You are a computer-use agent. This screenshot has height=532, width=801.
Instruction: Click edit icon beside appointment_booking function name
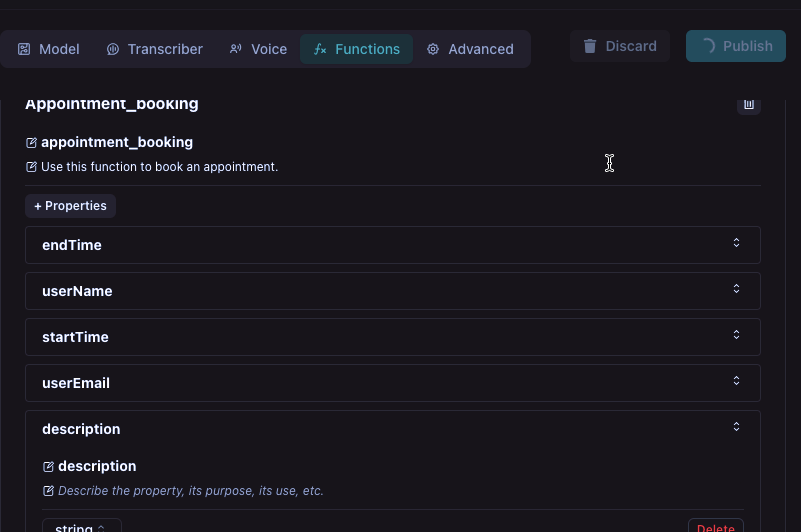tap(31, 143)
